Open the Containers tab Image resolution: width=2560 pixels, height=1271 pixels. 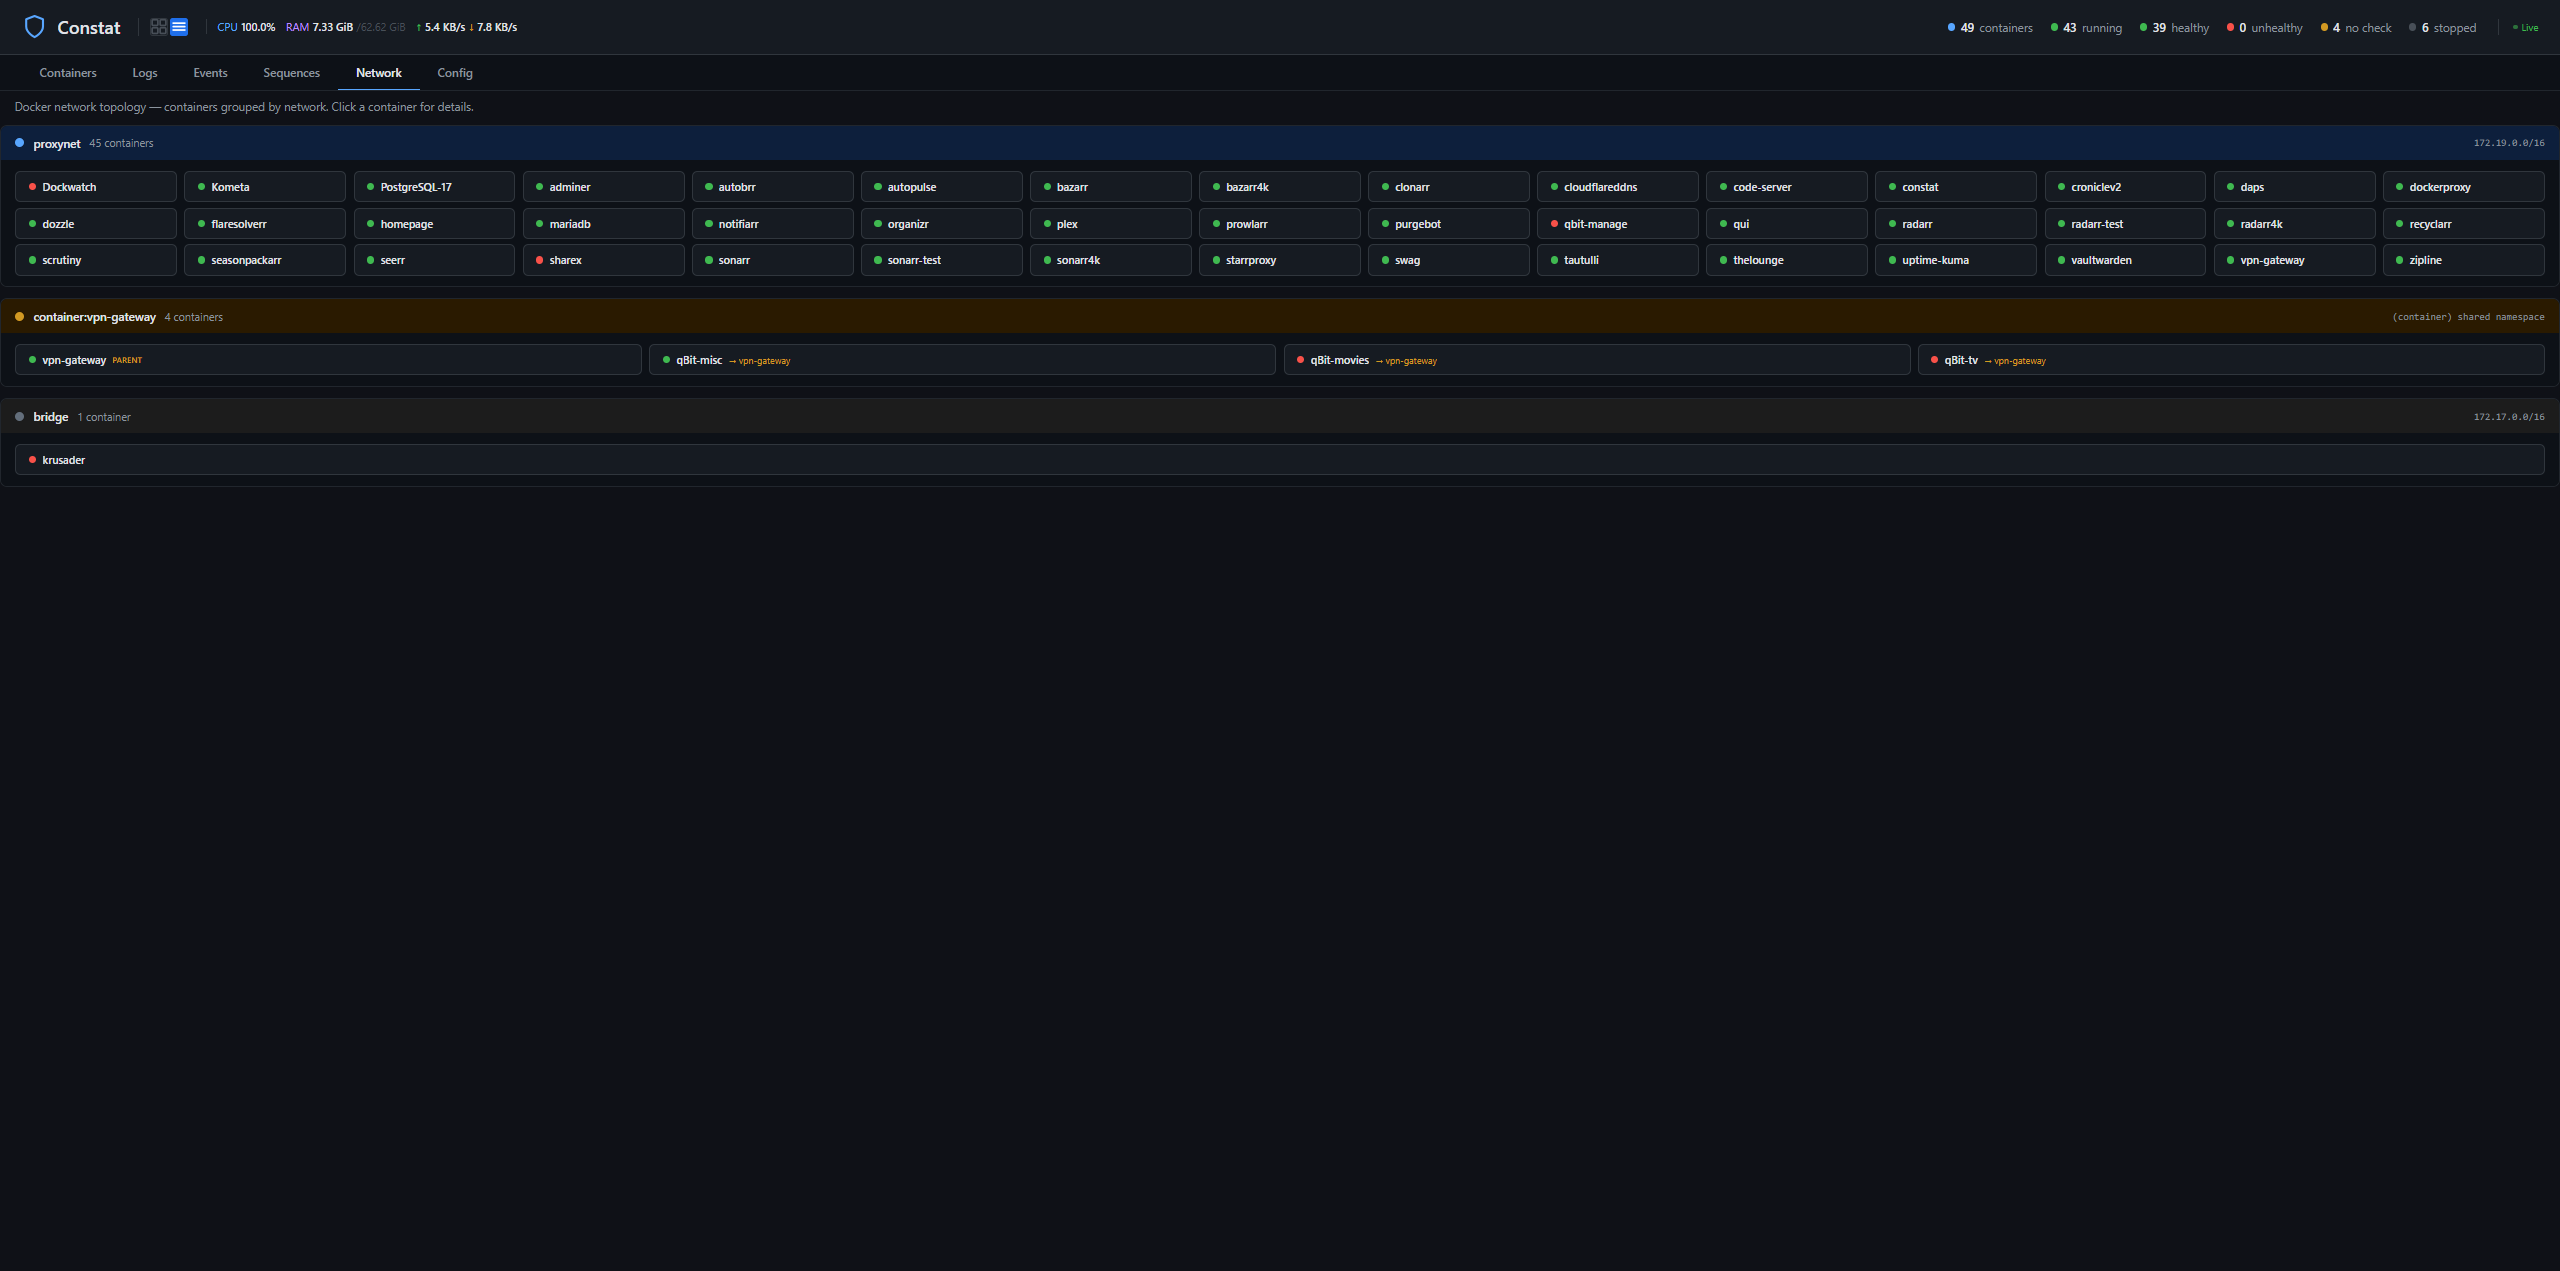tap(68, 73)
